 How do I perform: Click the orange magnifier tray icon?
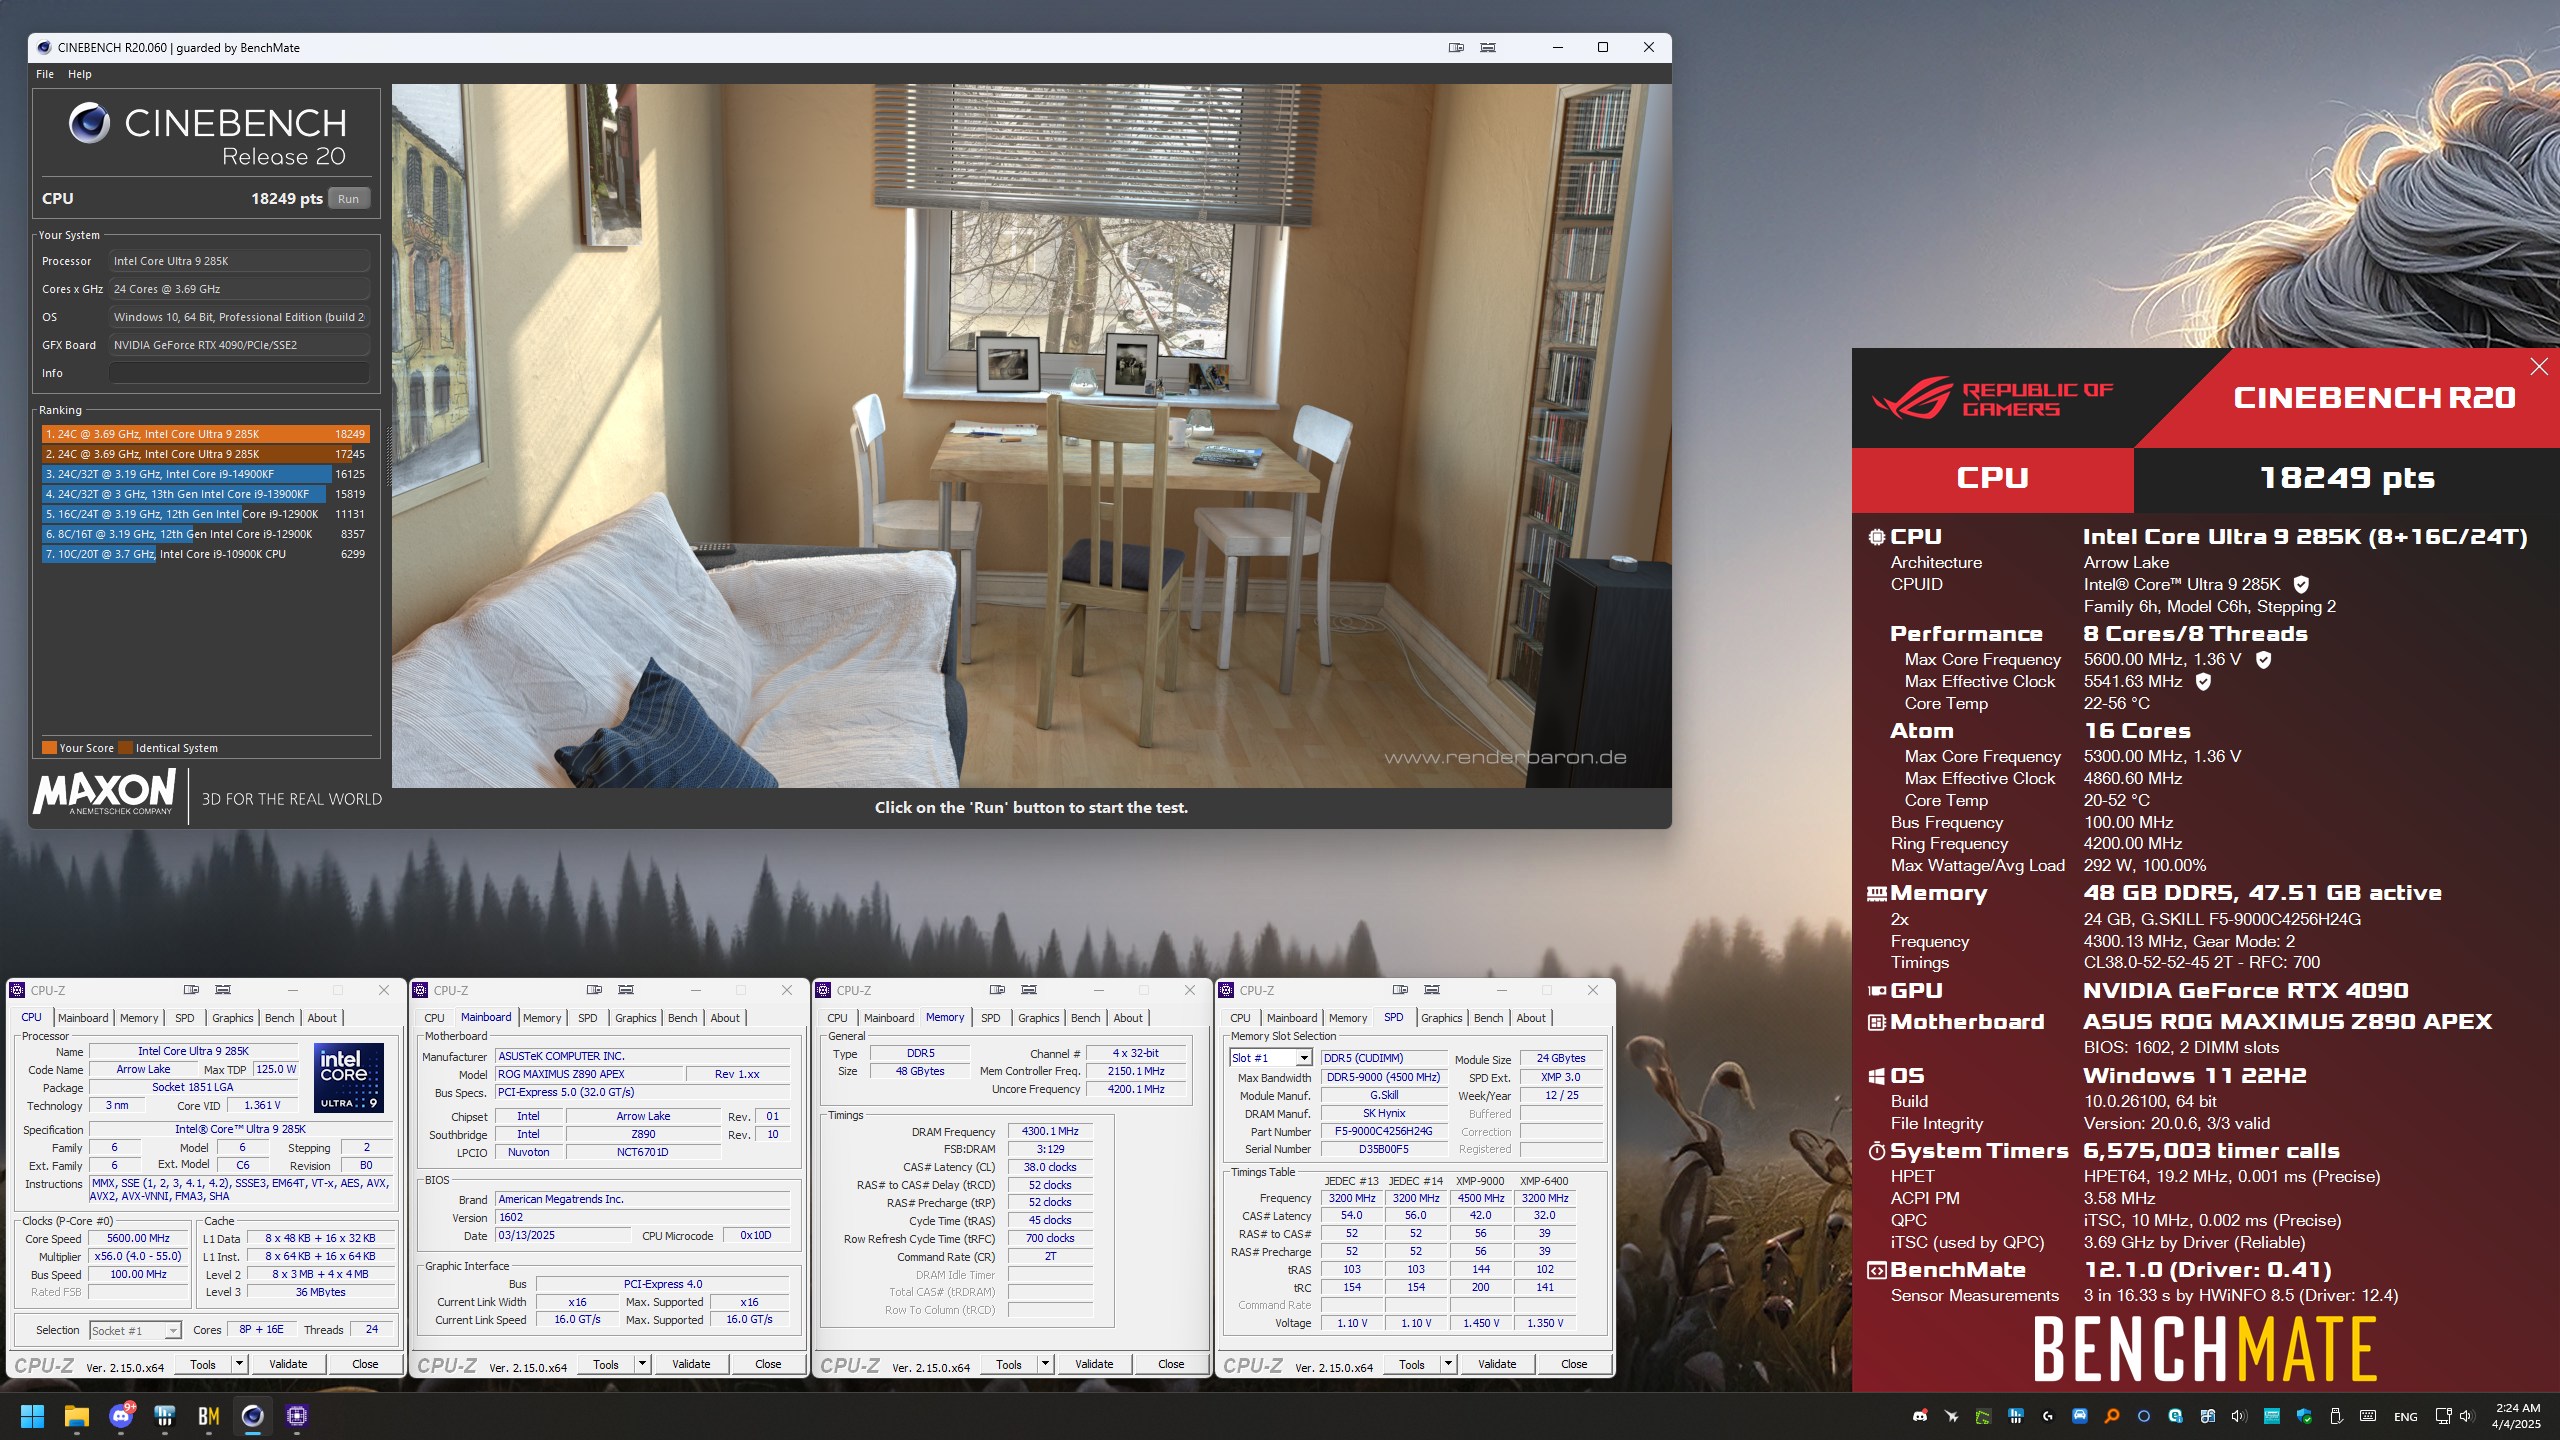point(2111,1416)
